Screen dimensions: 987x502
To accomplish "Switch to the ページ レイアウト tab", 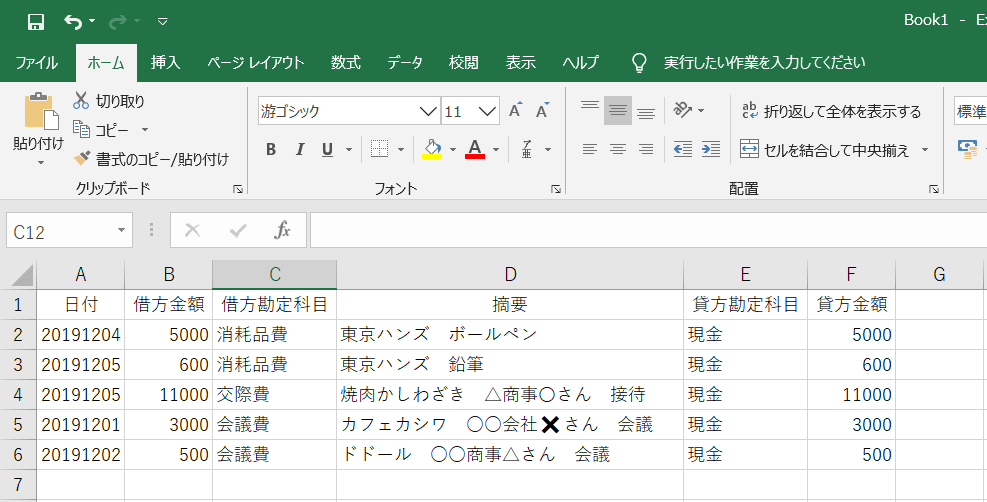I will 256,62.
